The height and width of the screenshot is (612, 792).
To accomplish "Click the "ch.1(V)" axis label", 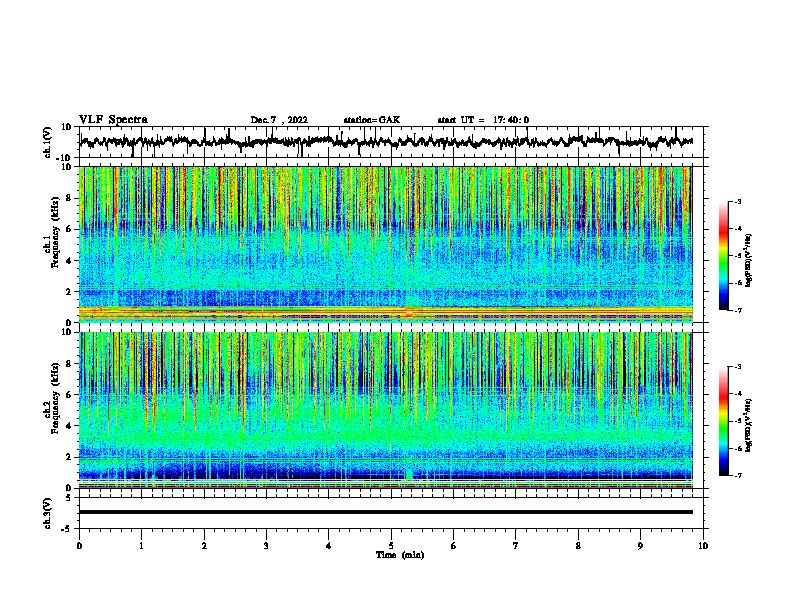I will 48,142.
